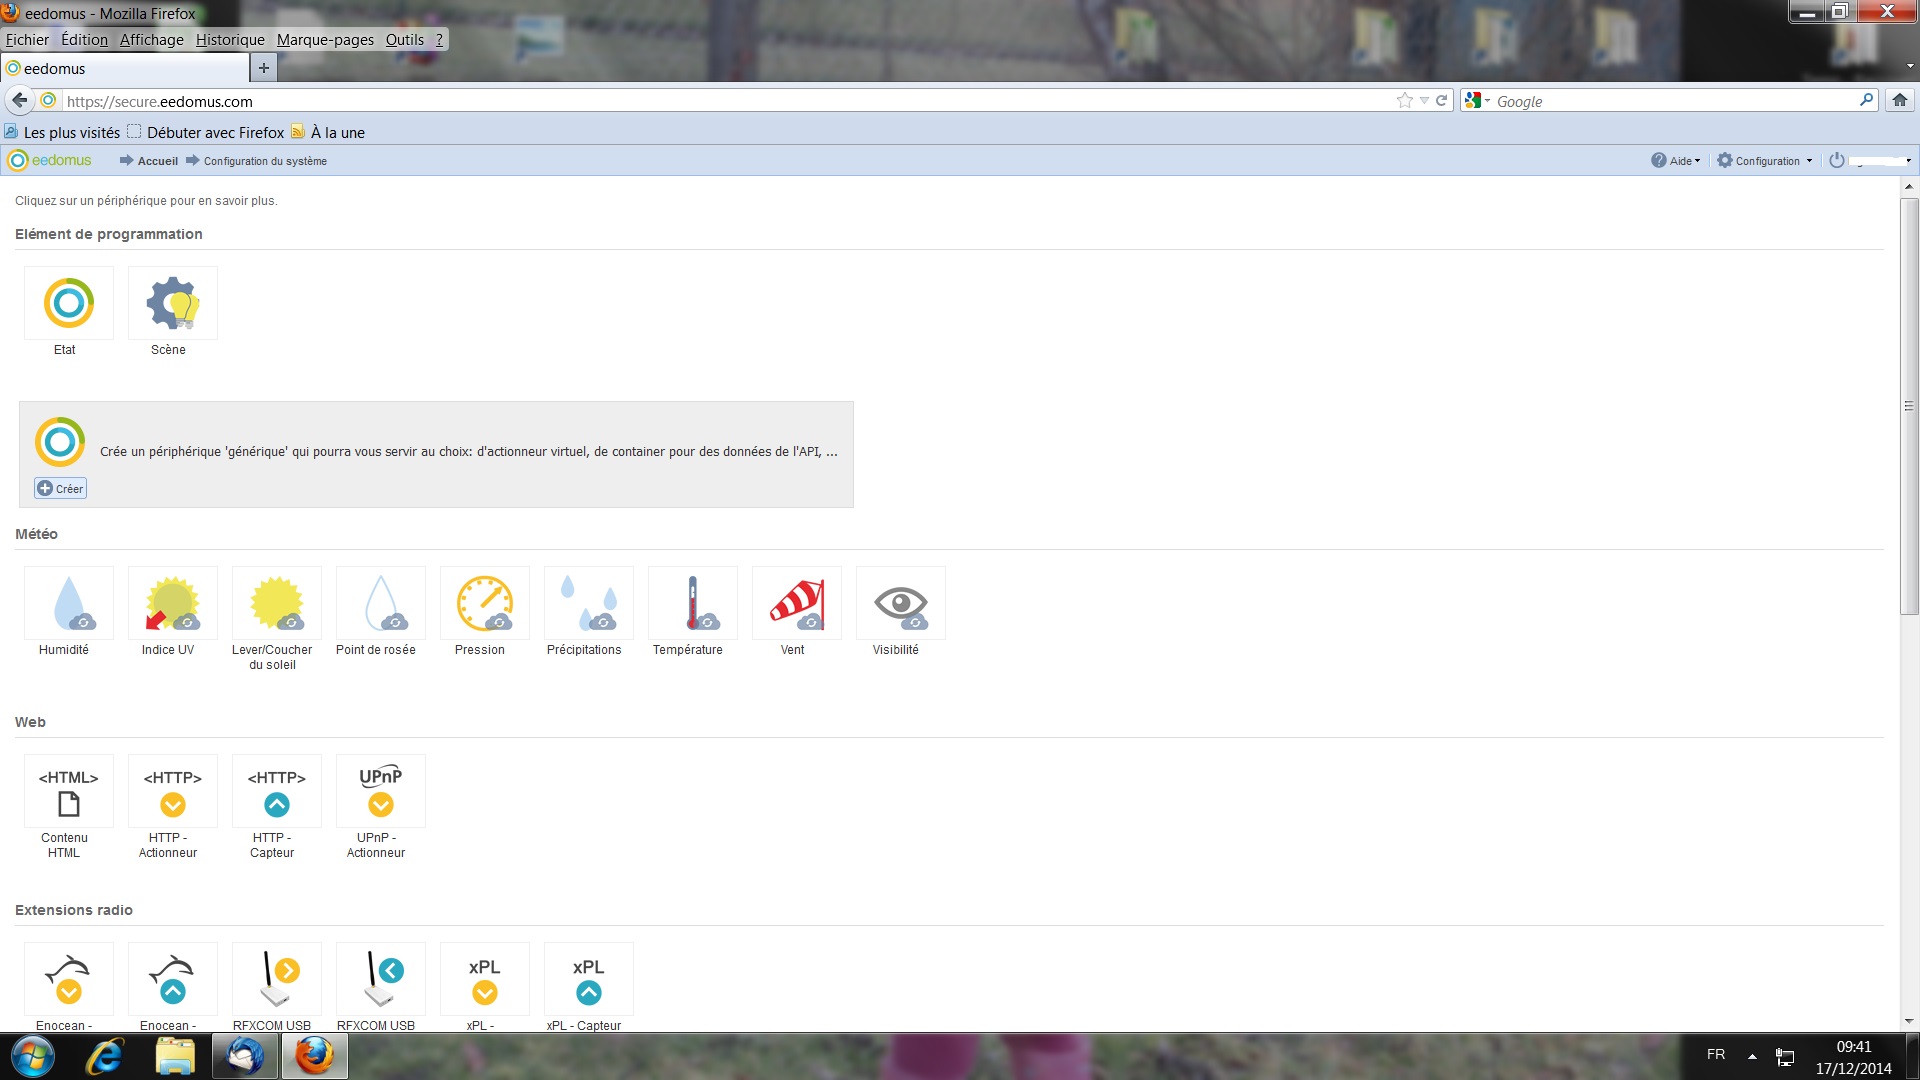Click the scrollbar down arrow
Screen dimensions: 1920x1080
[x=1909, y=1022]
